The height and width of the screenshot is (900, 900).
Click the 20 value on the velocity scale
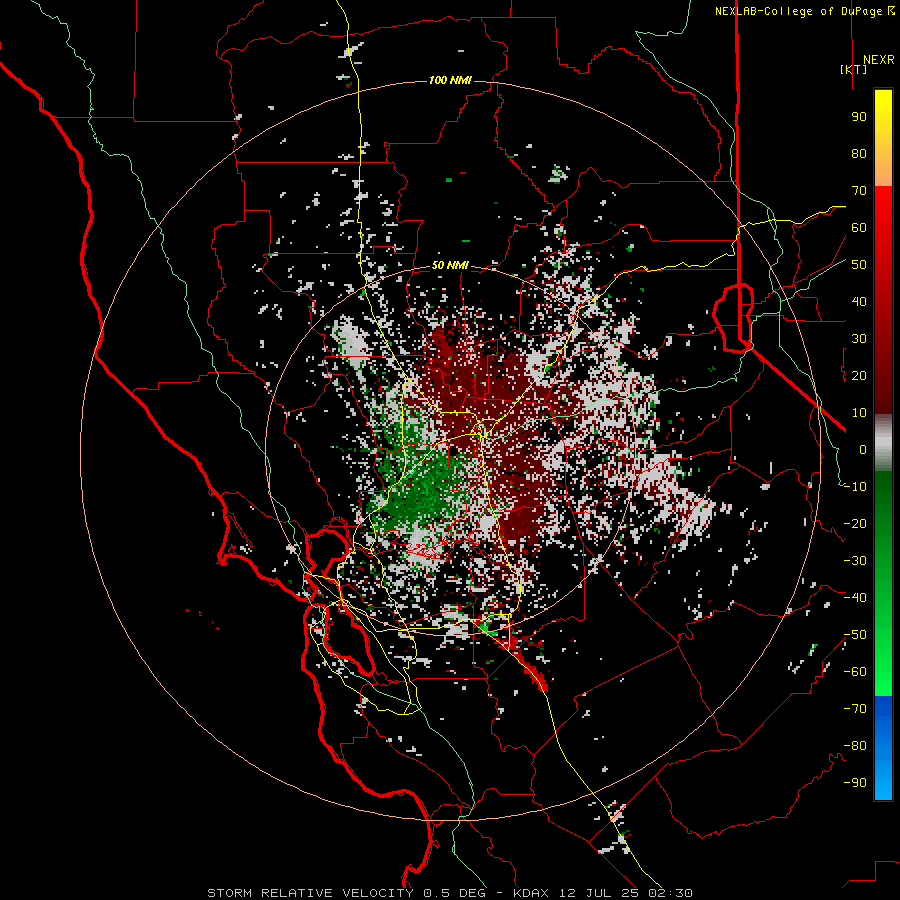859,375
